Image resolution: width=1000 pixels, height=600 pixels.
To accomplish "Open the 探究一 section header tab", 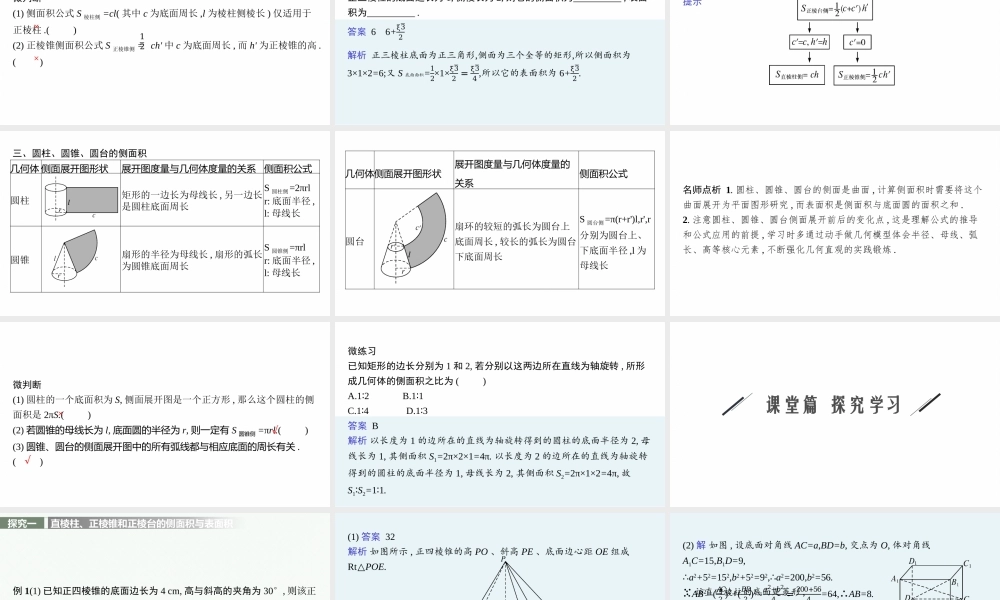I will 22,521.
